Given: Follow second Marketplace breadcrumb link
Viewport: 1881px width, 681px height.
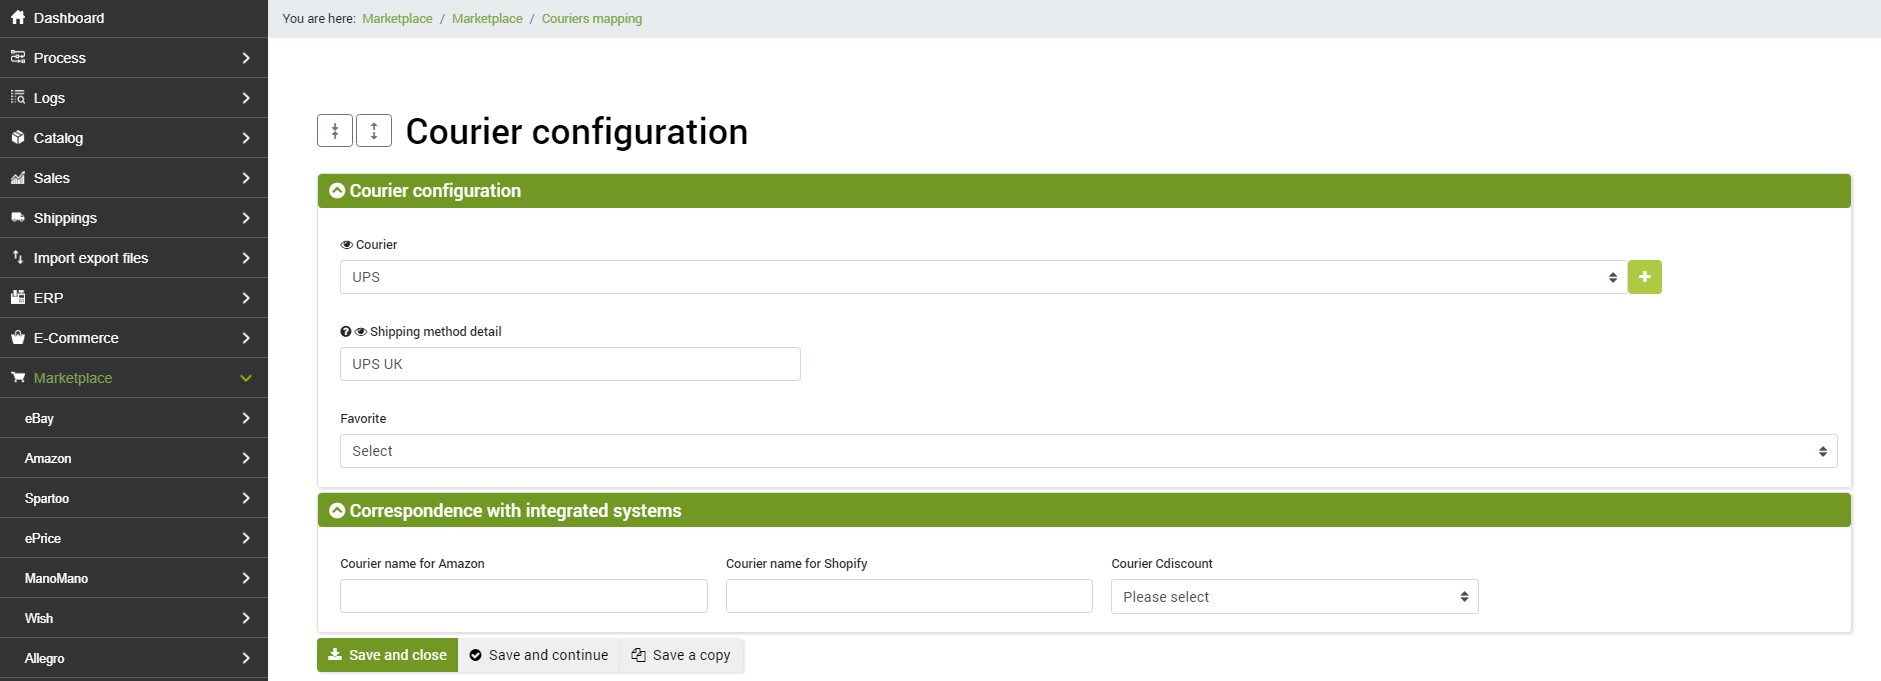Looking at the screenshot, I should 487,19.
